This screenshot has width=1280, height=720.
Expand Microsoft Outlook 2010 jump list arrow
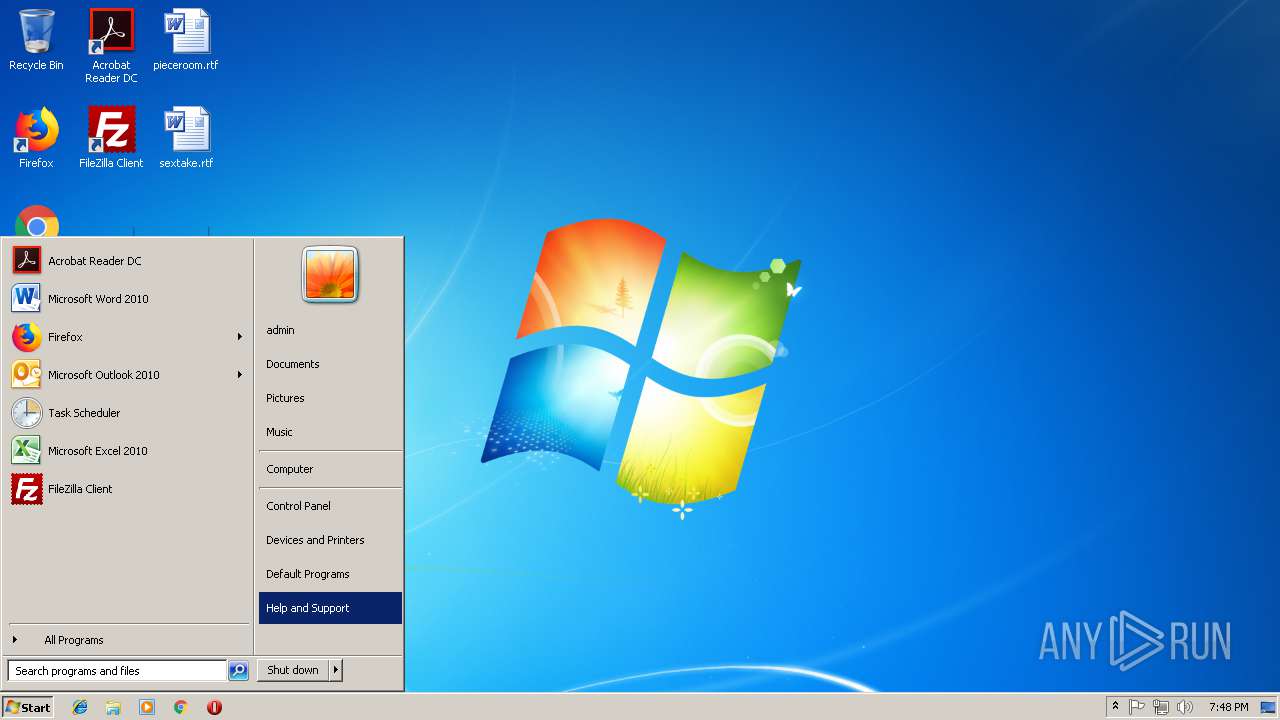(x=240, y=375)
